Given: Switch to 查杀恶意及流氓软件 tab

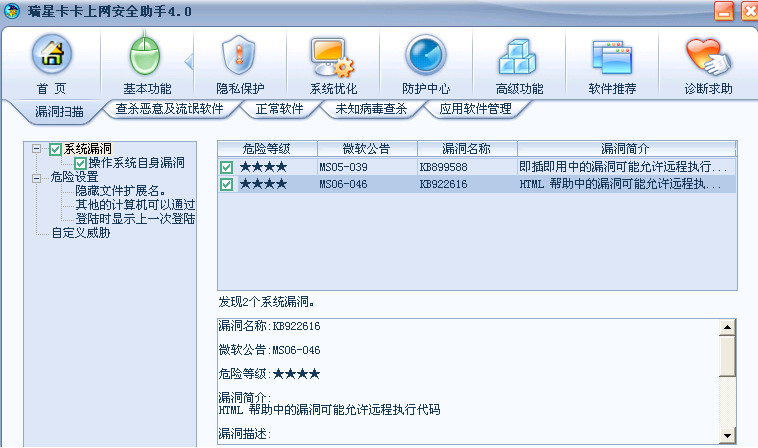Looking at the screenshot, I should (x=169, y=109).
